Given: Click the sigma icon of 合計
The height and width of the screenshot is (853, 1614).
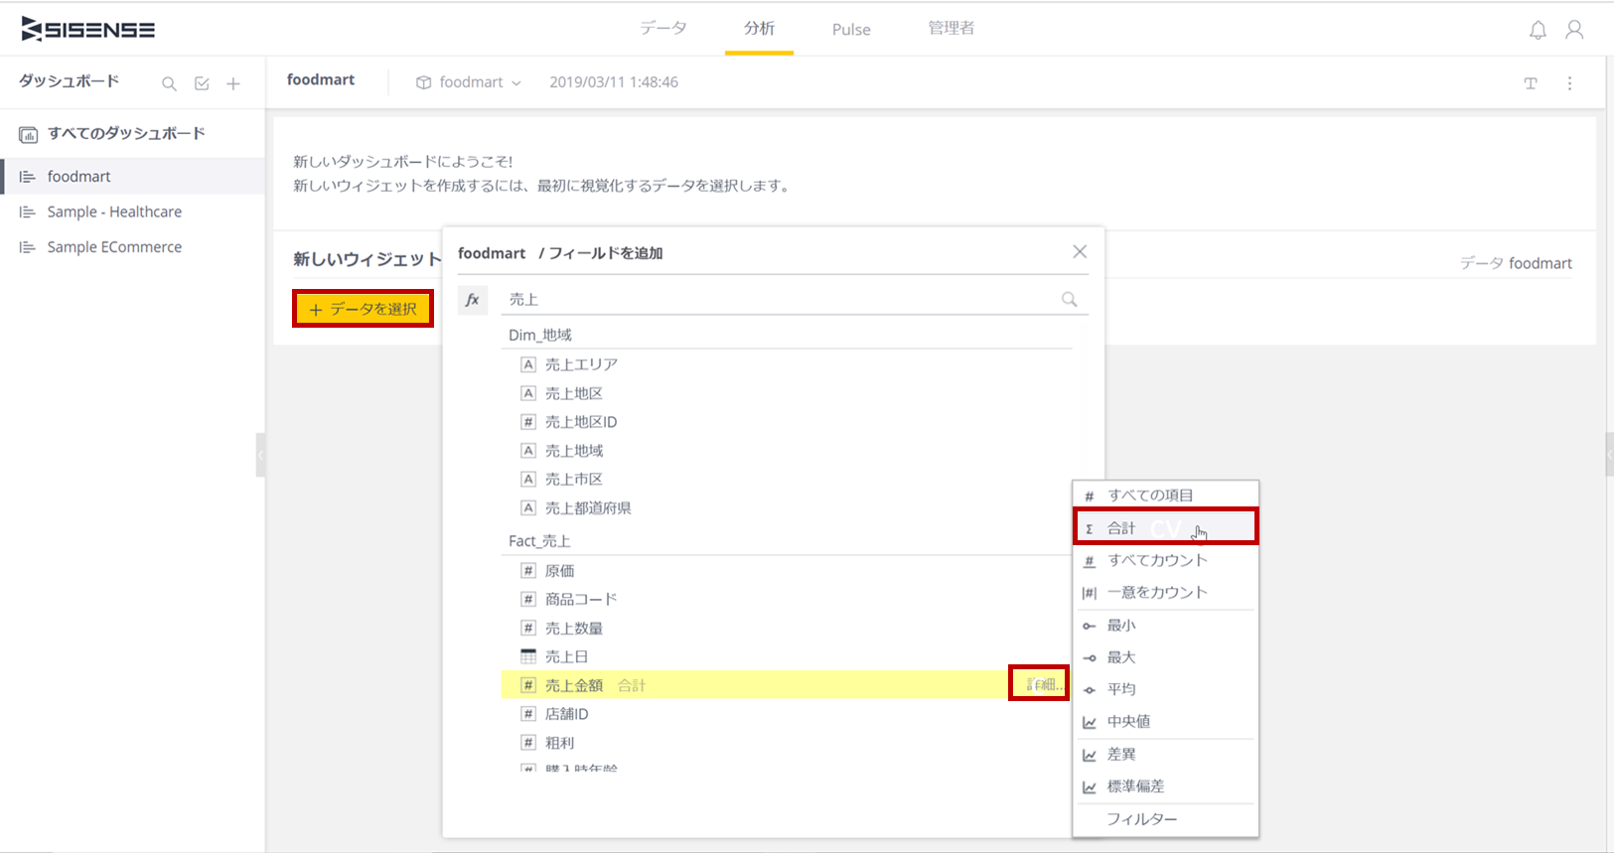Looking at the screenshot, I should pyautogui.click(x=1089, y=529).
